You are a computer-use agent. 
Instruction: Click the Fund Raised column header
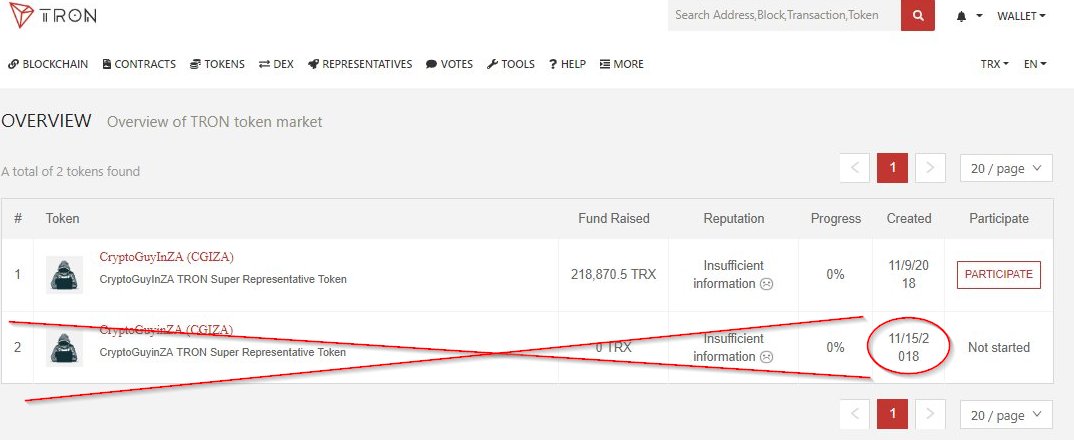pos(614,219)
